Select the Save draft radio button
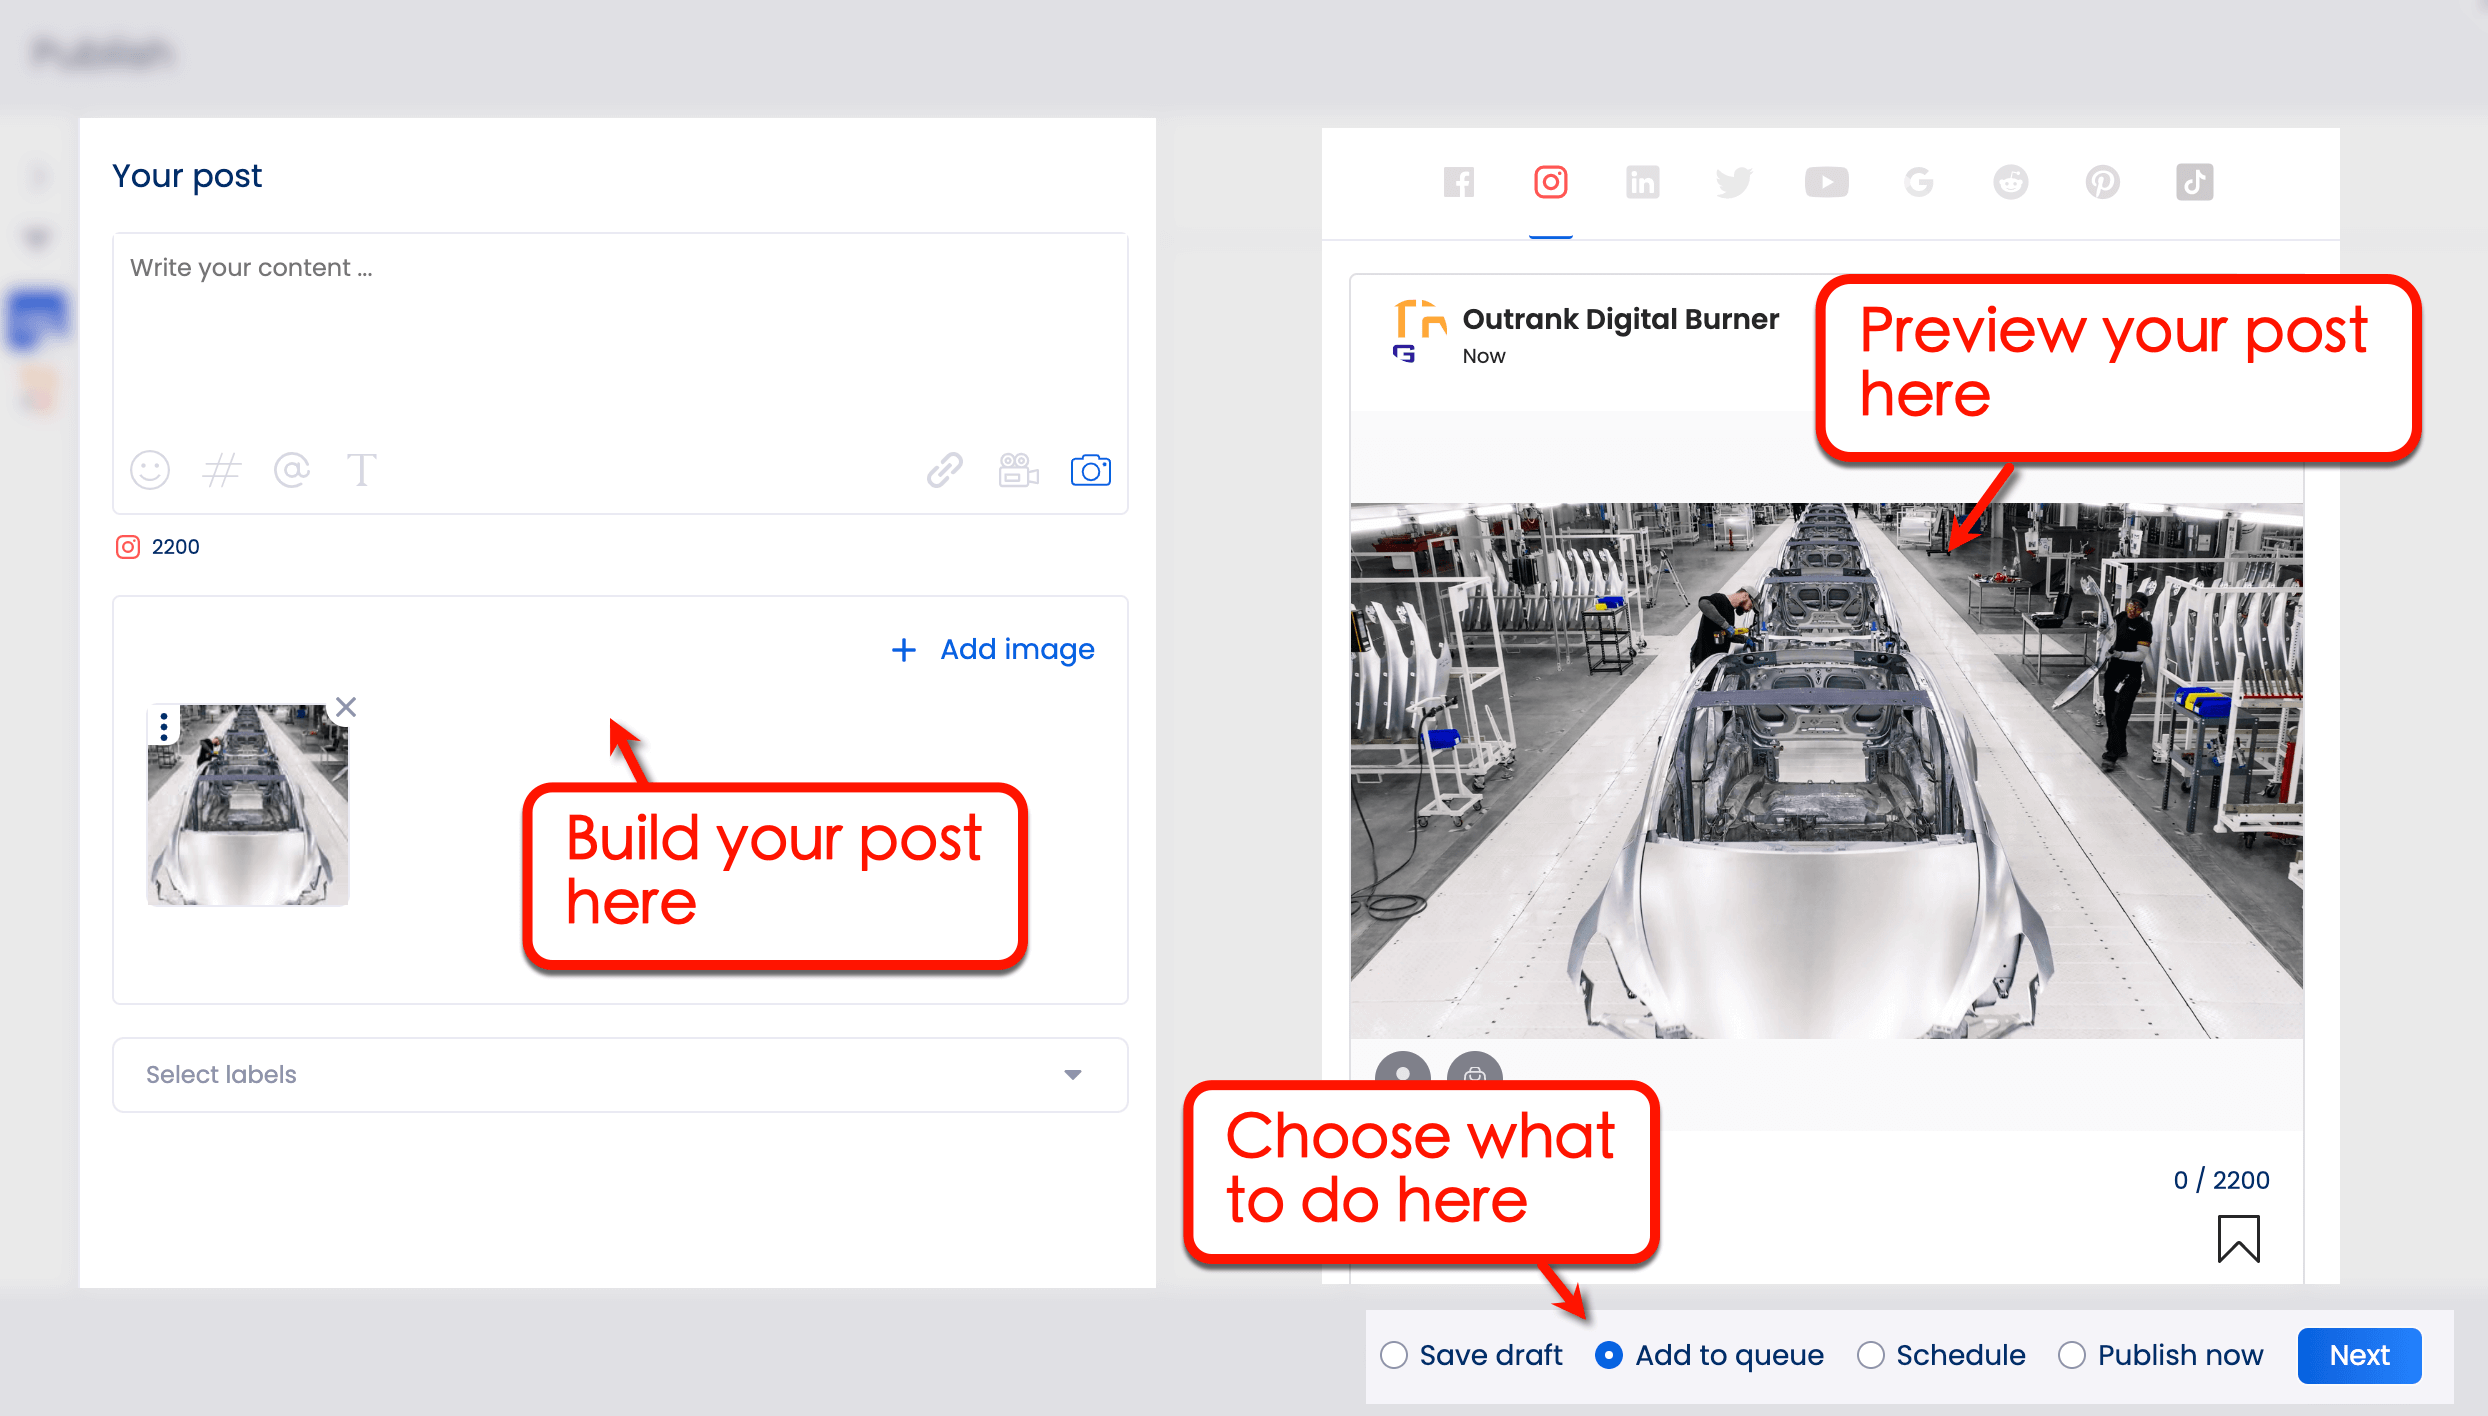The height and width of the screenshot is (1416, 2488). click(x=1394, y=1355)
